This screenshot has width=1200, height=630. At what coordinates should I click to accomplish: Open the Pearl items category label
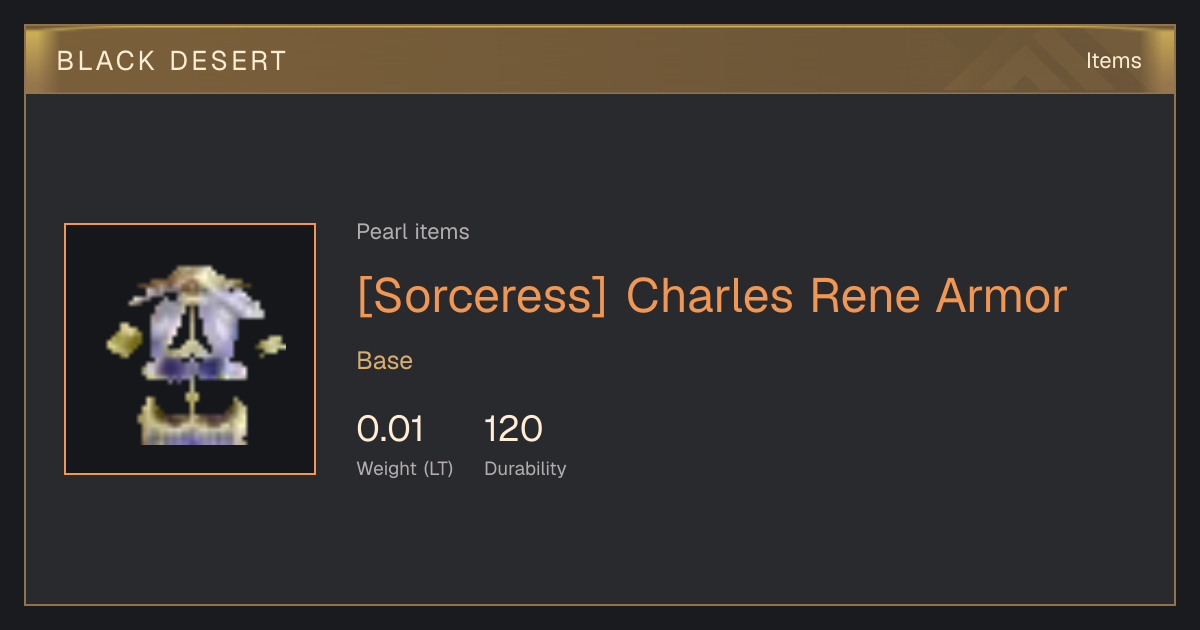click(x=413, y=232)
